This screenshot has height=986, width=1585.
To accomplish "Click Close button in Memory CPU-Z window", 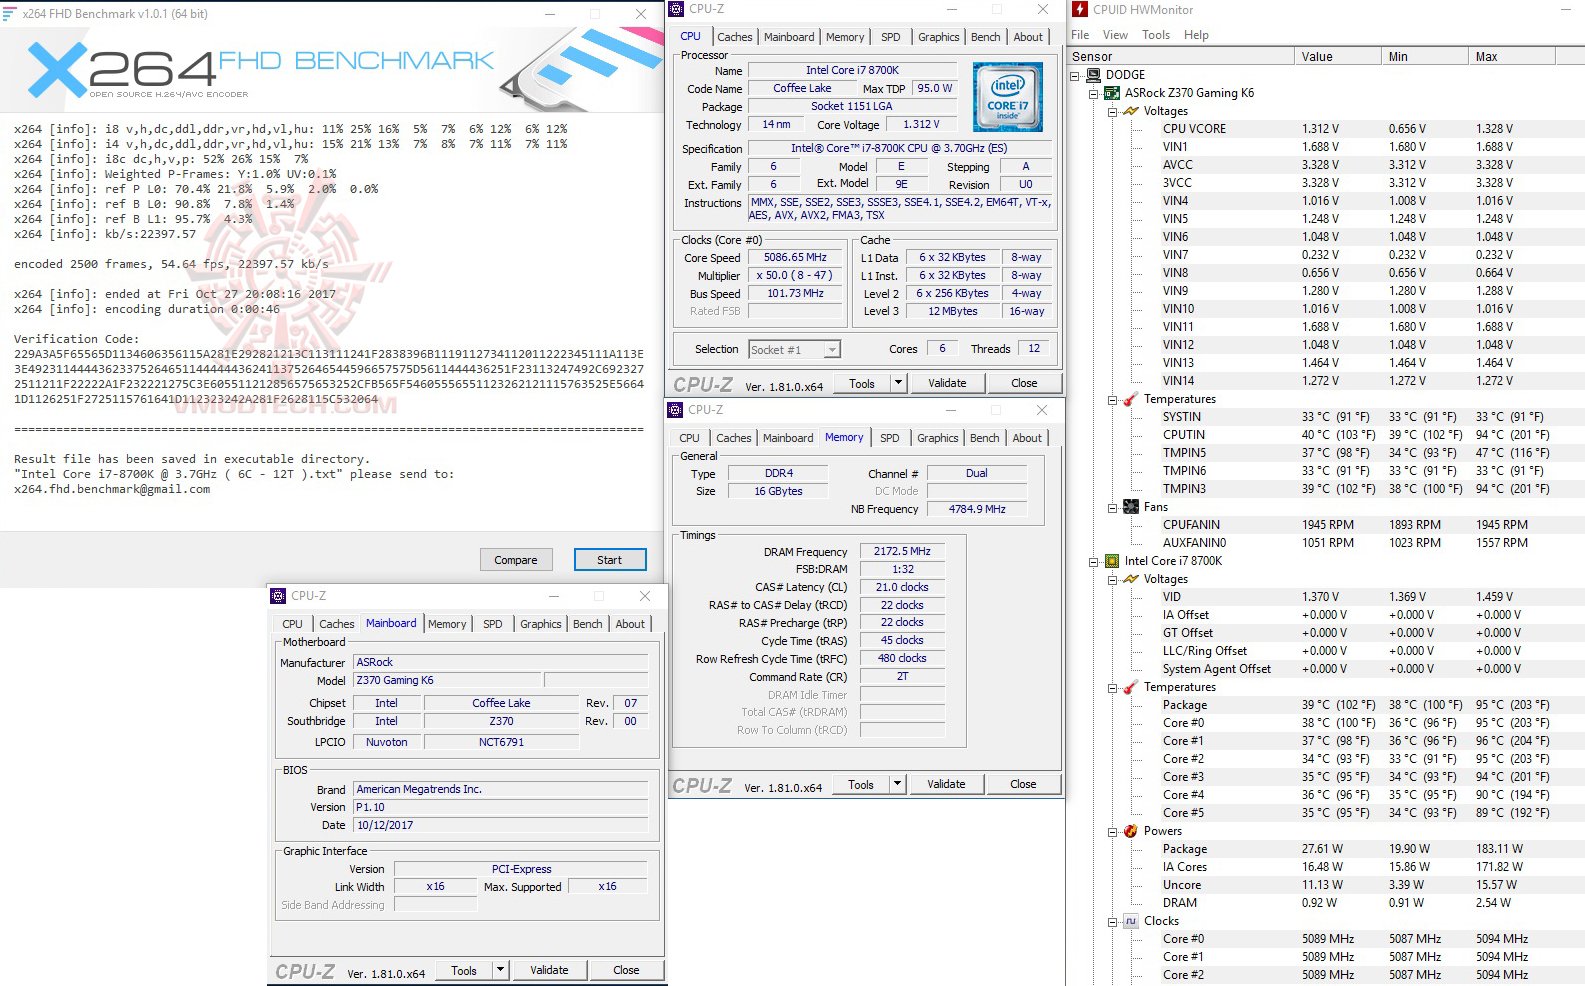I will click(1023, 784).
